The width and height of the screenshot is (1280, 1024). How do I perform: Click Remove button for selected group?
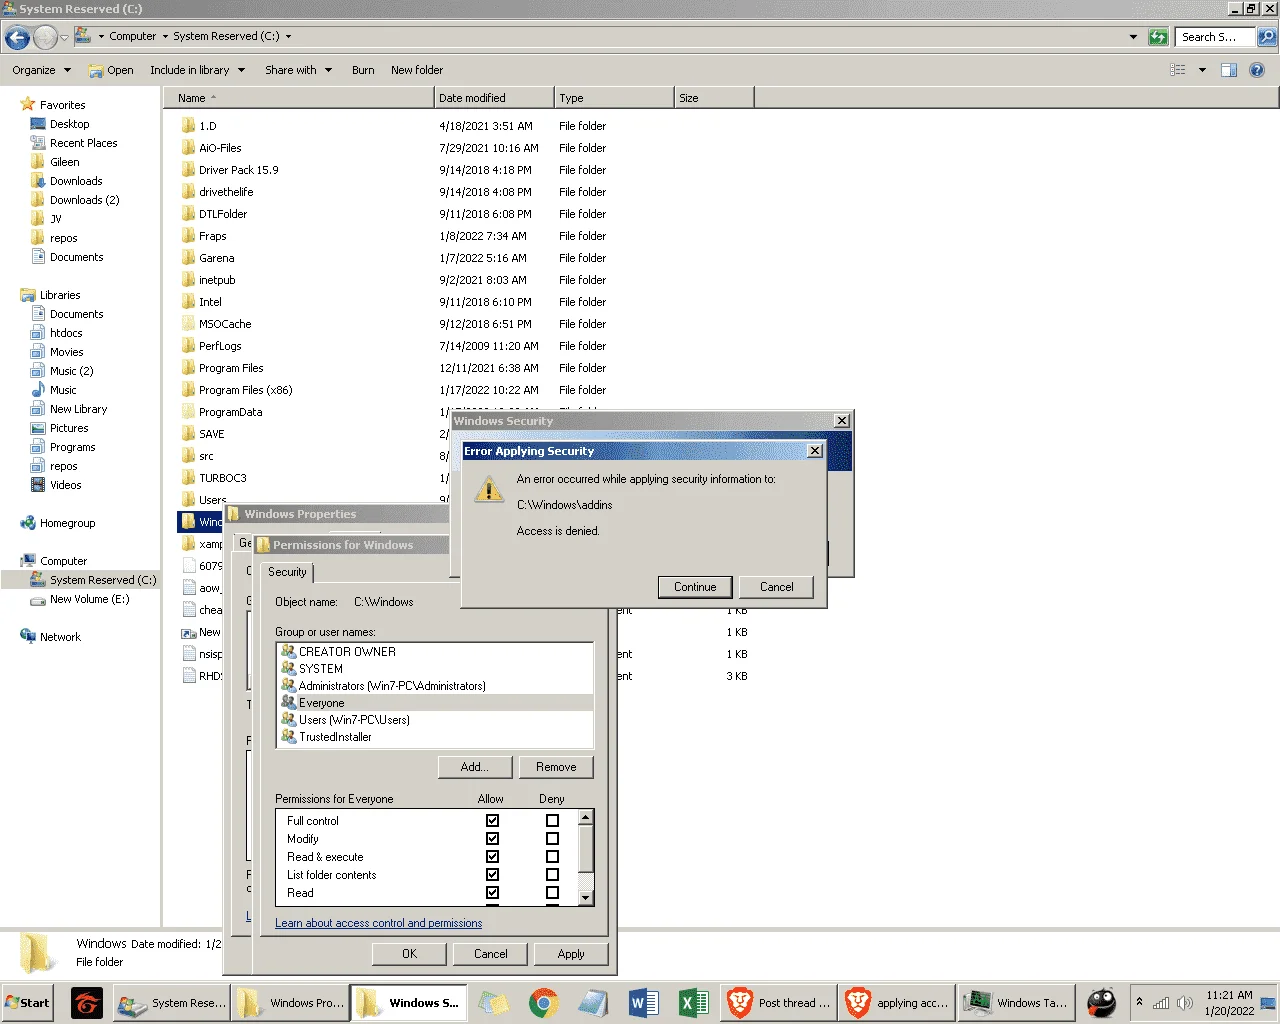click(x=556, y=767)
